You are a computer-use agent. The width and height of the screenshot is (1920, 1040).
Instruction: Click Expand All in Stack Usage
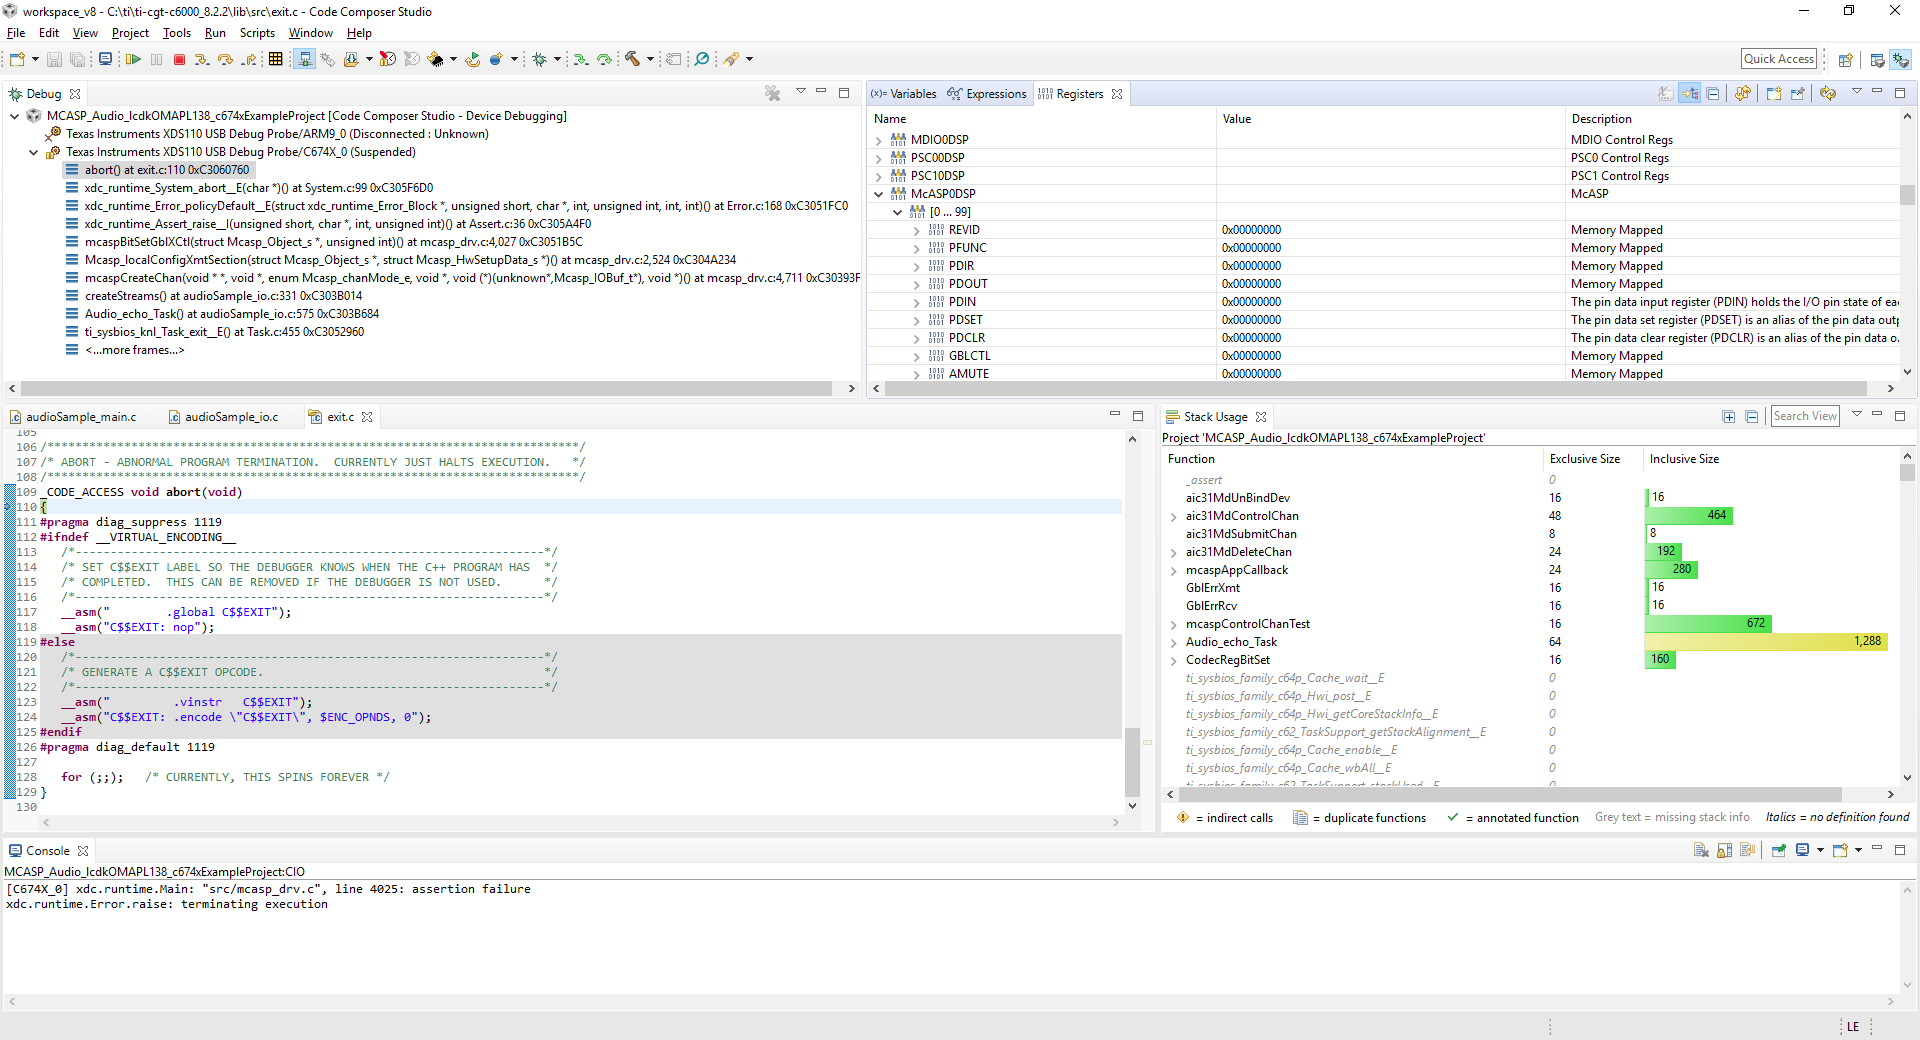[1728, 417]
